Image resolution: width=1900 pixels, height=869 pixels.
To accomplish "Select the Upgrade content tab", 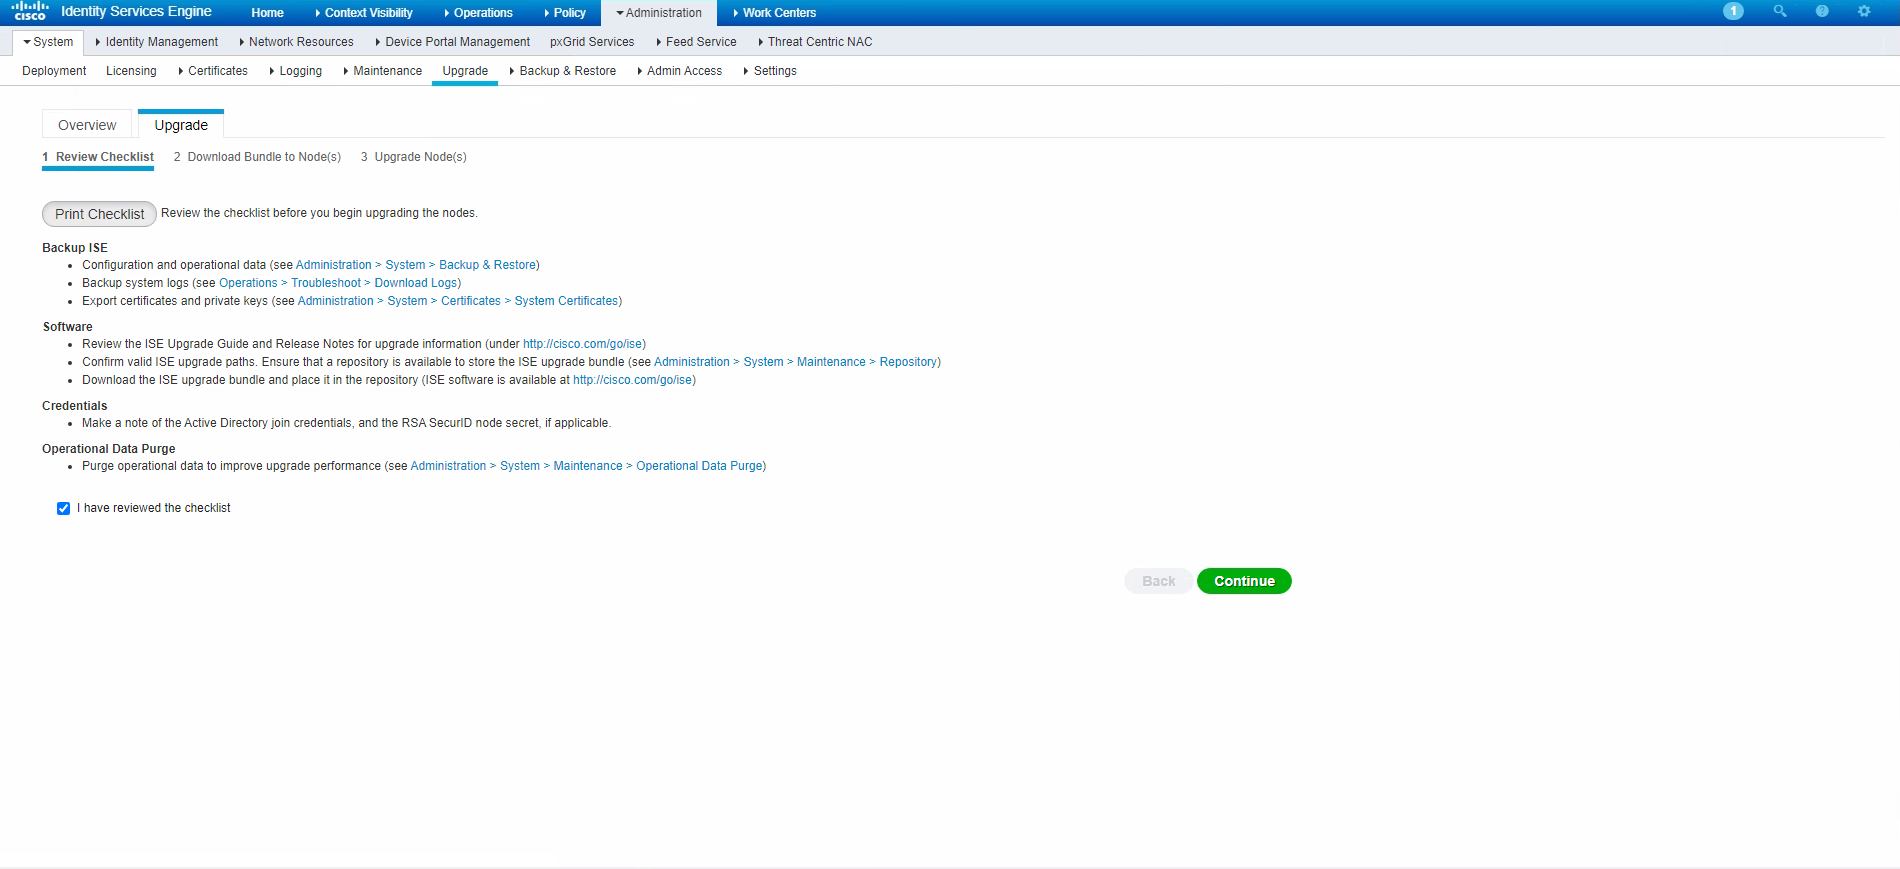I will coord(181,125).
